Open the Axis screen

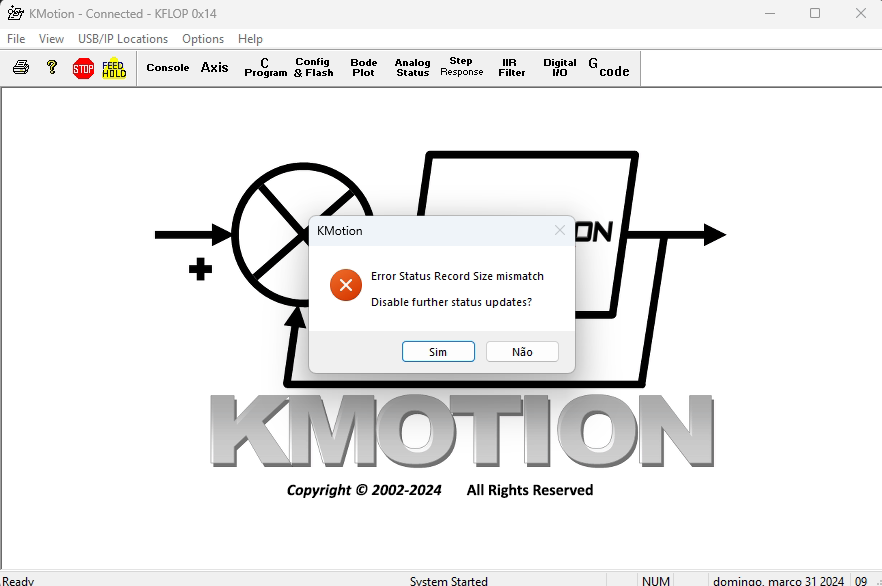tap(214, 68)
